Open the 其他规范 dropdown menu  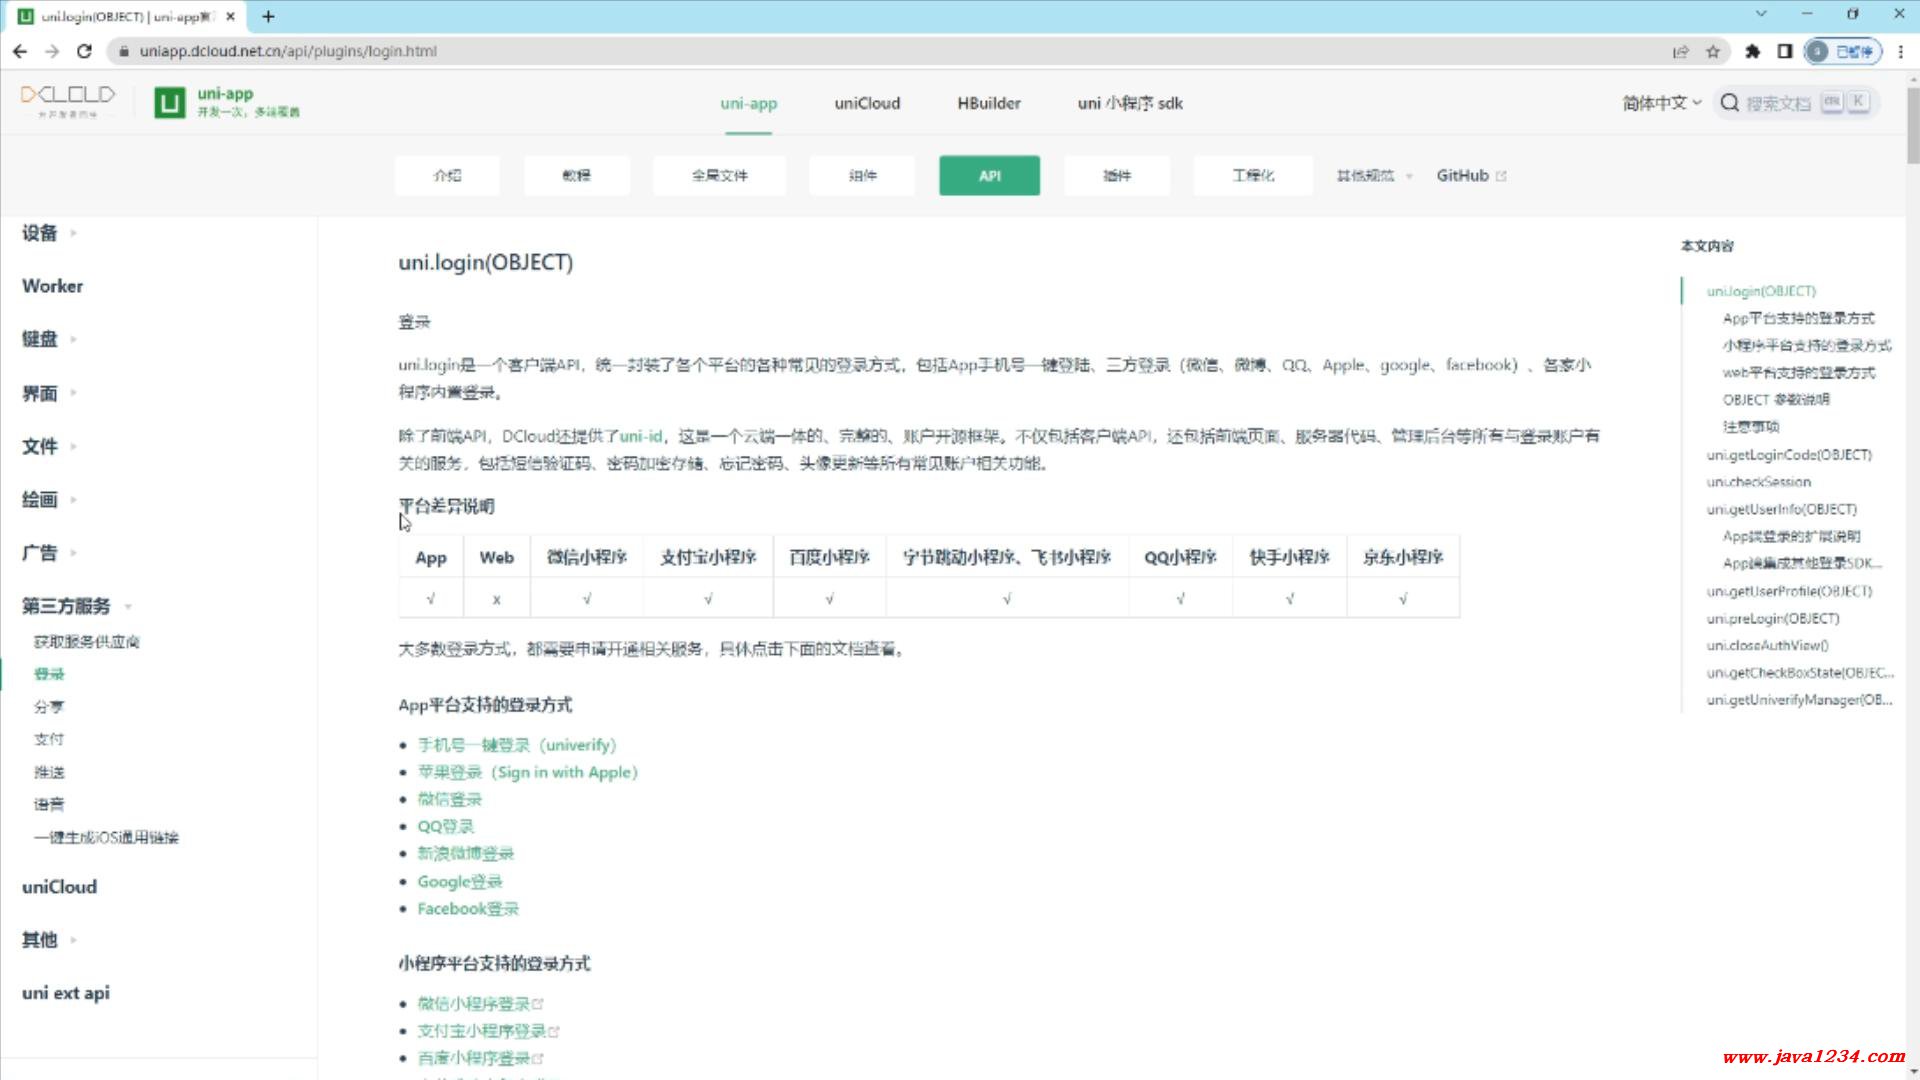(x=1374, y=176)
